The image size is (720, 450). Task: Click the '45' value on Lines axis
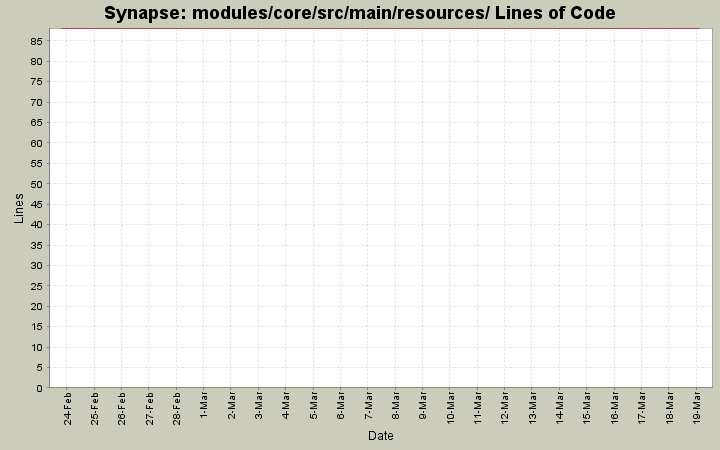[37, 204]
